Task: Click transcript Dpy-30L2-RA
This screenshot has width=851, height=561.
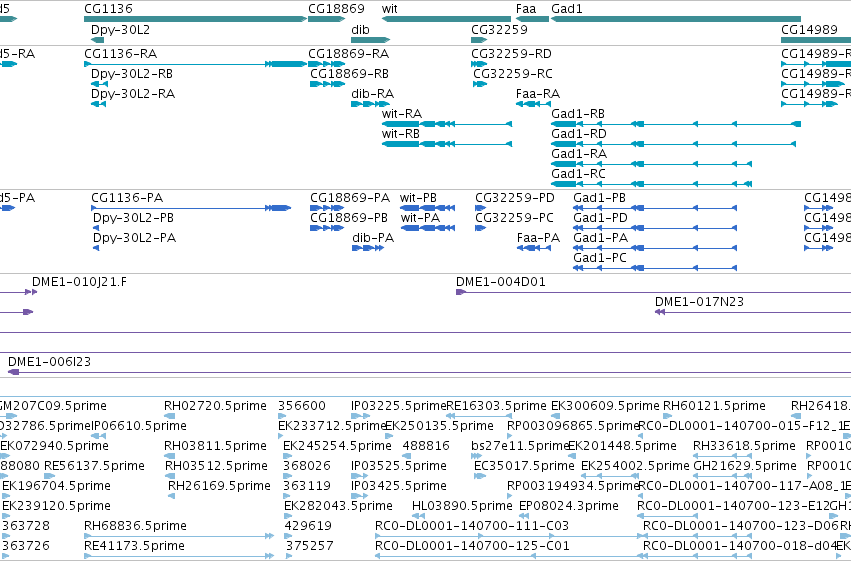Action: coord(133,94)
